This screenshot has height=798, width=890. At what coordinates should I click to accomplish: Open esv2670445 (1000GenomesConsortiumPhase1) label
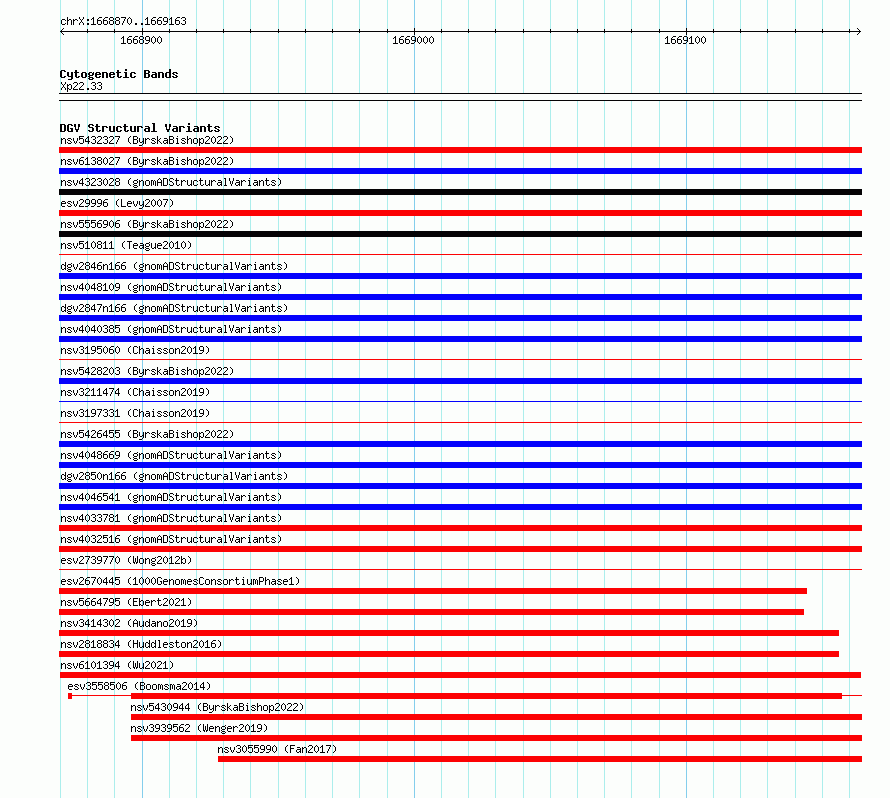coord(180,581)
